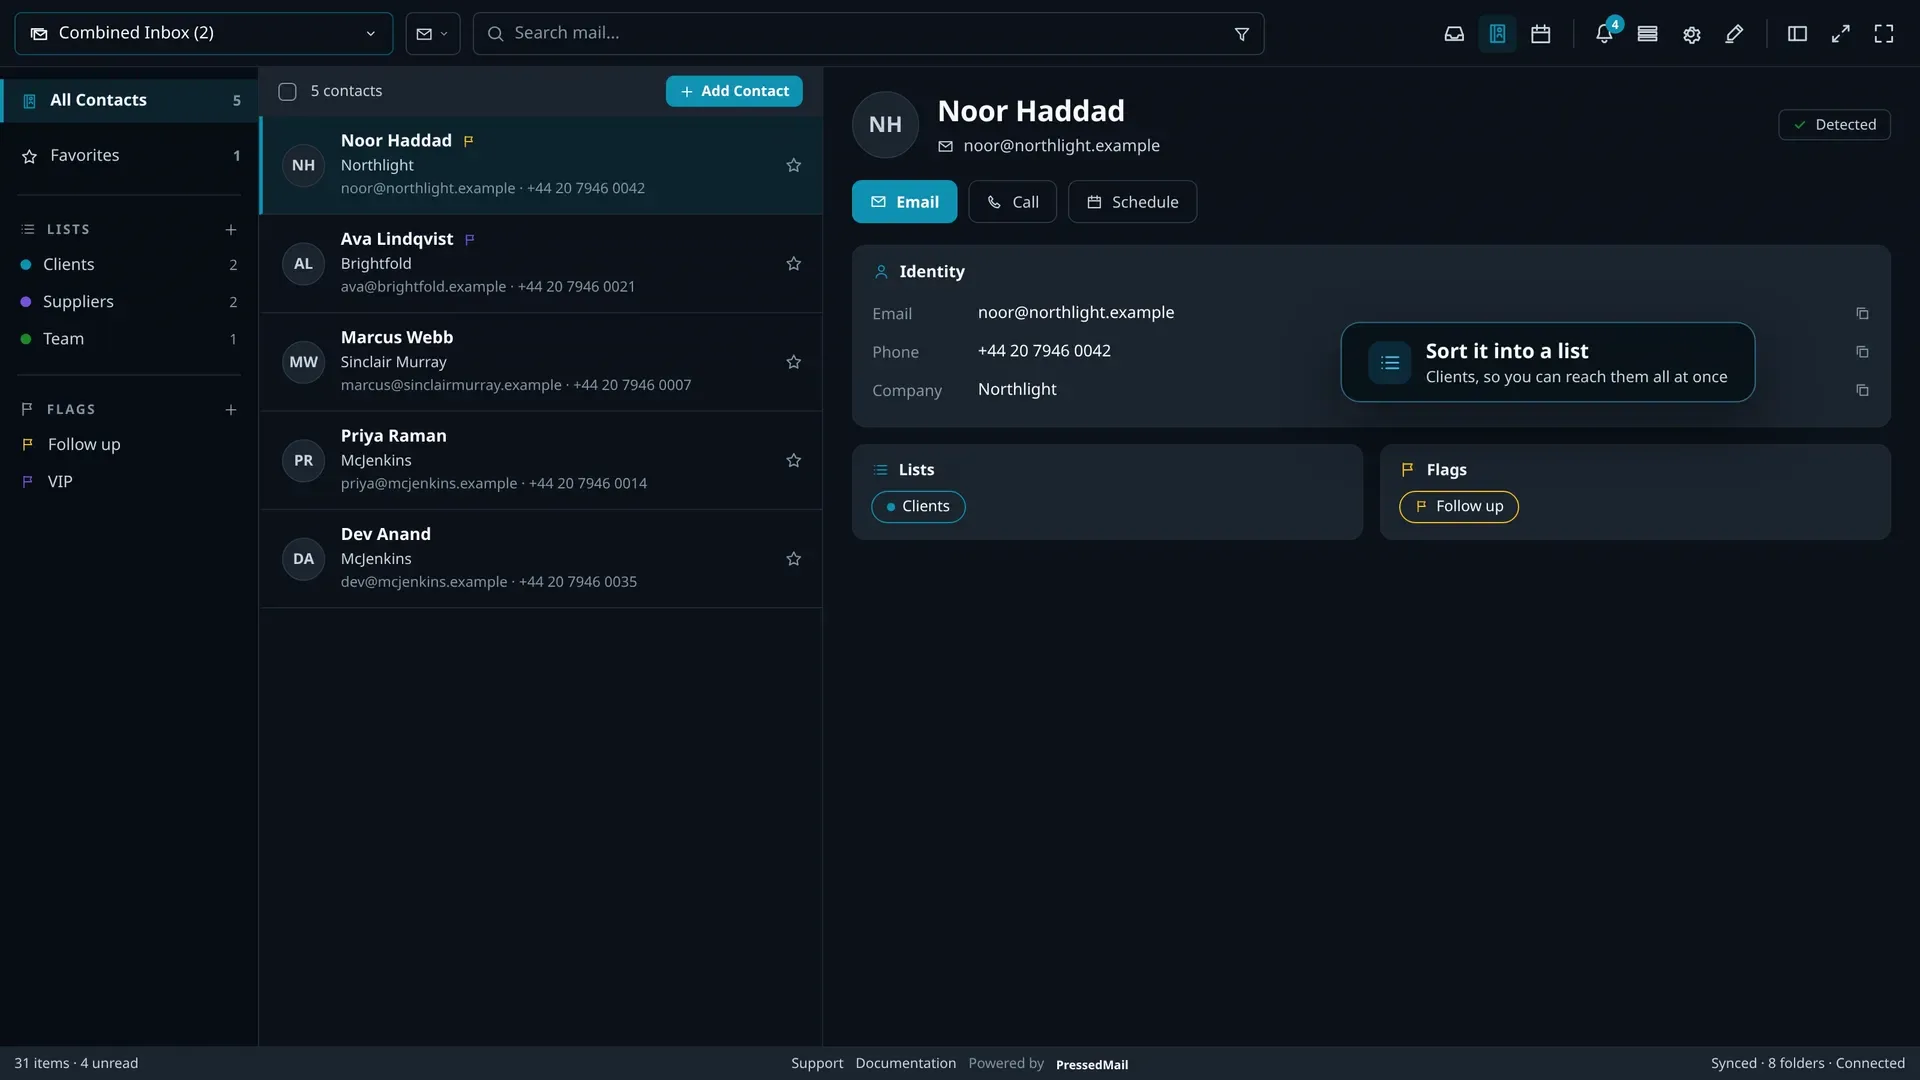Focus the Search mail input field

pyautogui.click(x=868, y=34)
